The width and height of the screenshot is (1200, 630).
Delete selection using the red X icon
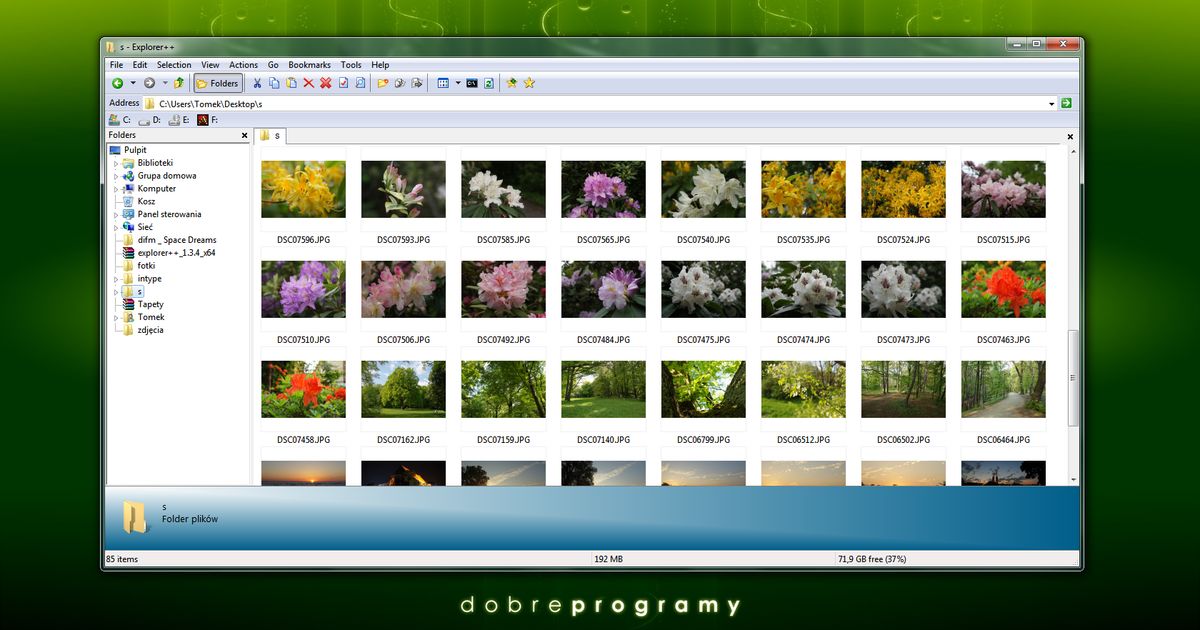point(308,83)
